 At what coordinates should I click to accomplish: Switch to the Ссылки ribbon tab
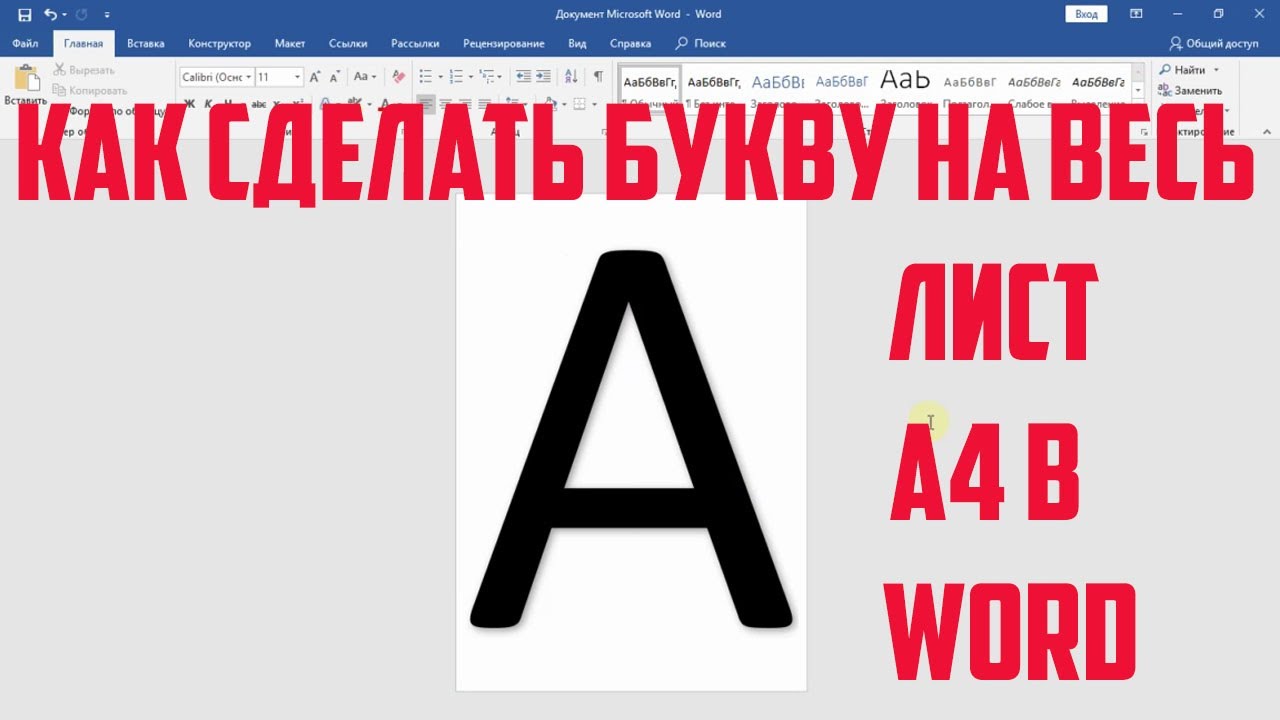[x=348, y=43]
